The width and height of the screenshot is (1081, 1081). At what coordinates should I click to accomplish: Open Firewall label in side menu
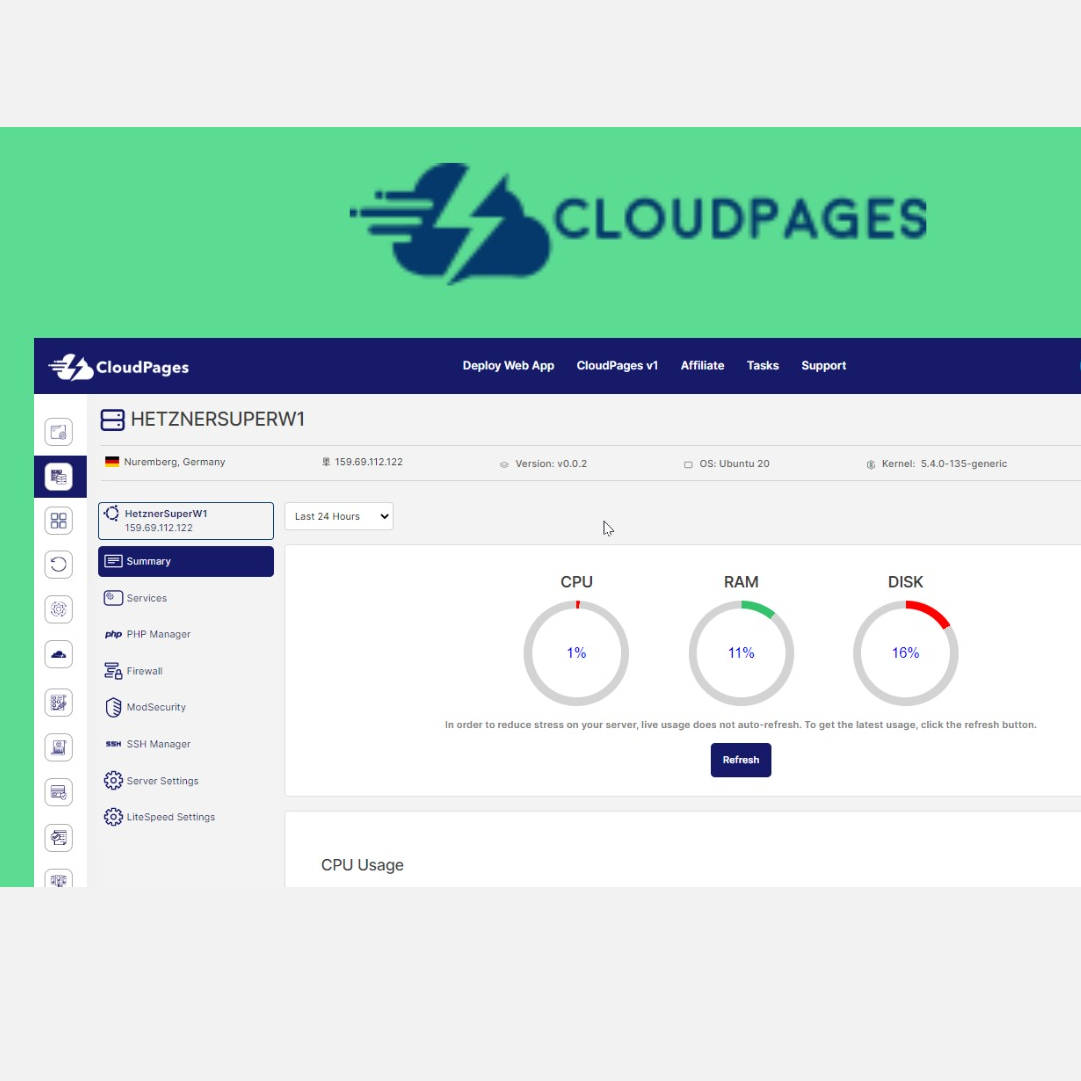[145, 671]
